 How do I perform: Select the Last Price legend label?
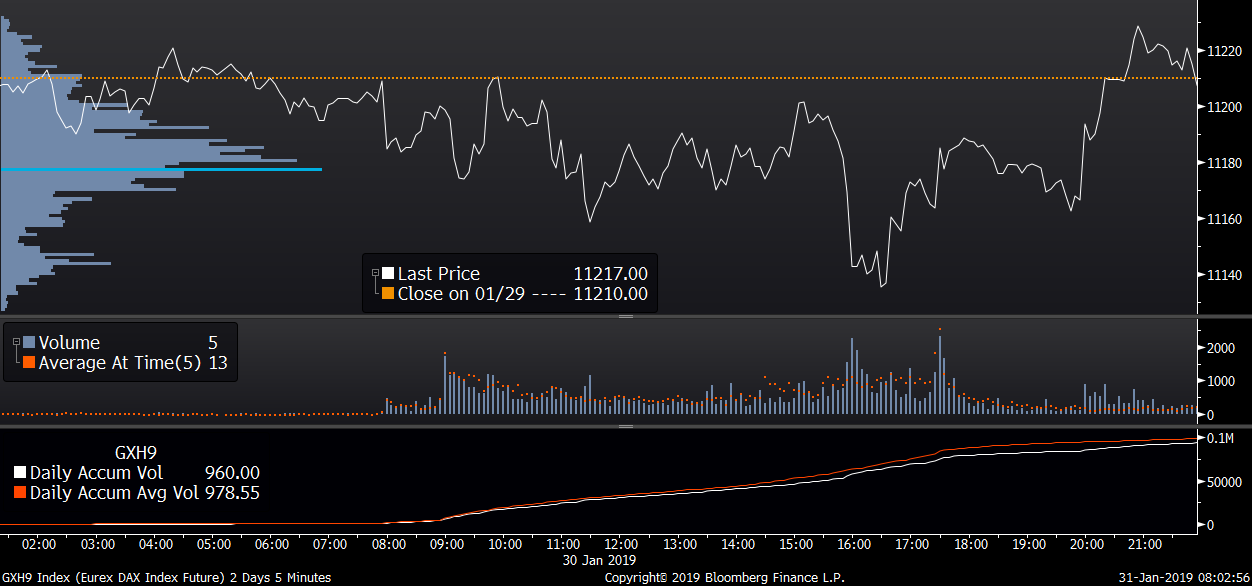click(439, 273)
